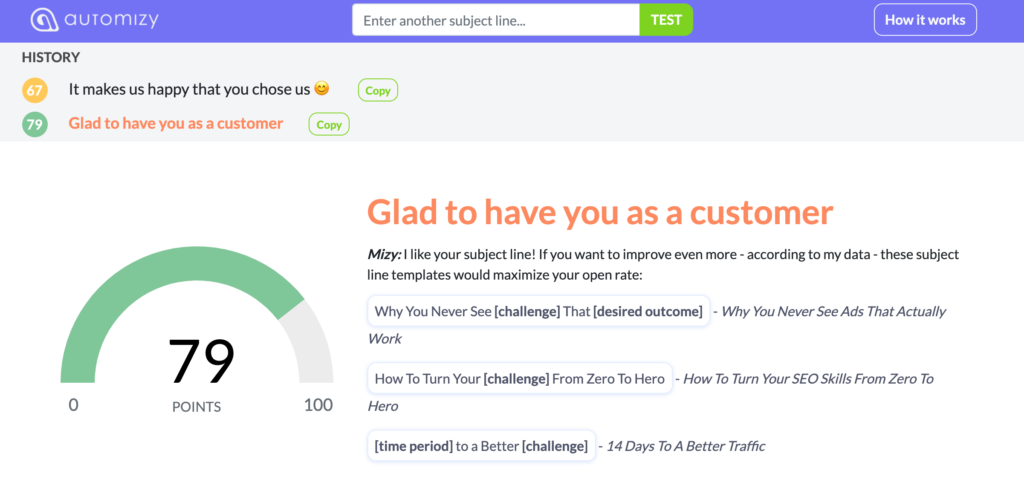Copy the Glad to have you subject line
Viewport: 1024px width, 491px height.
329,125
